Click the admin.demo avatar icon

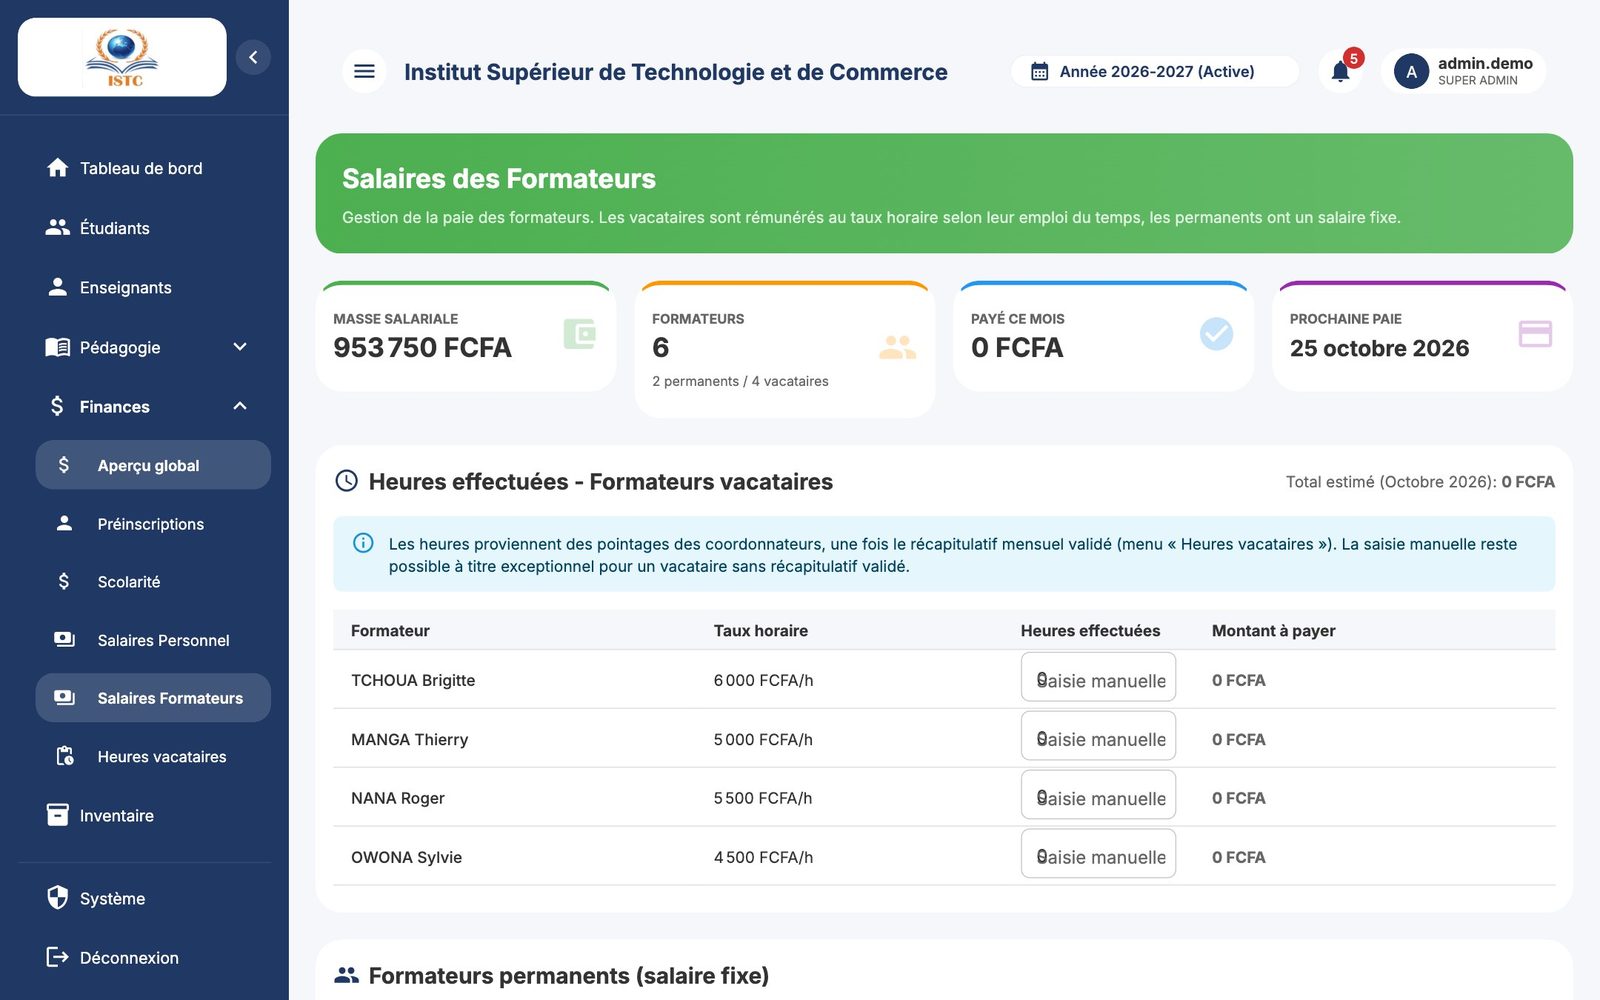[1411, 72]
